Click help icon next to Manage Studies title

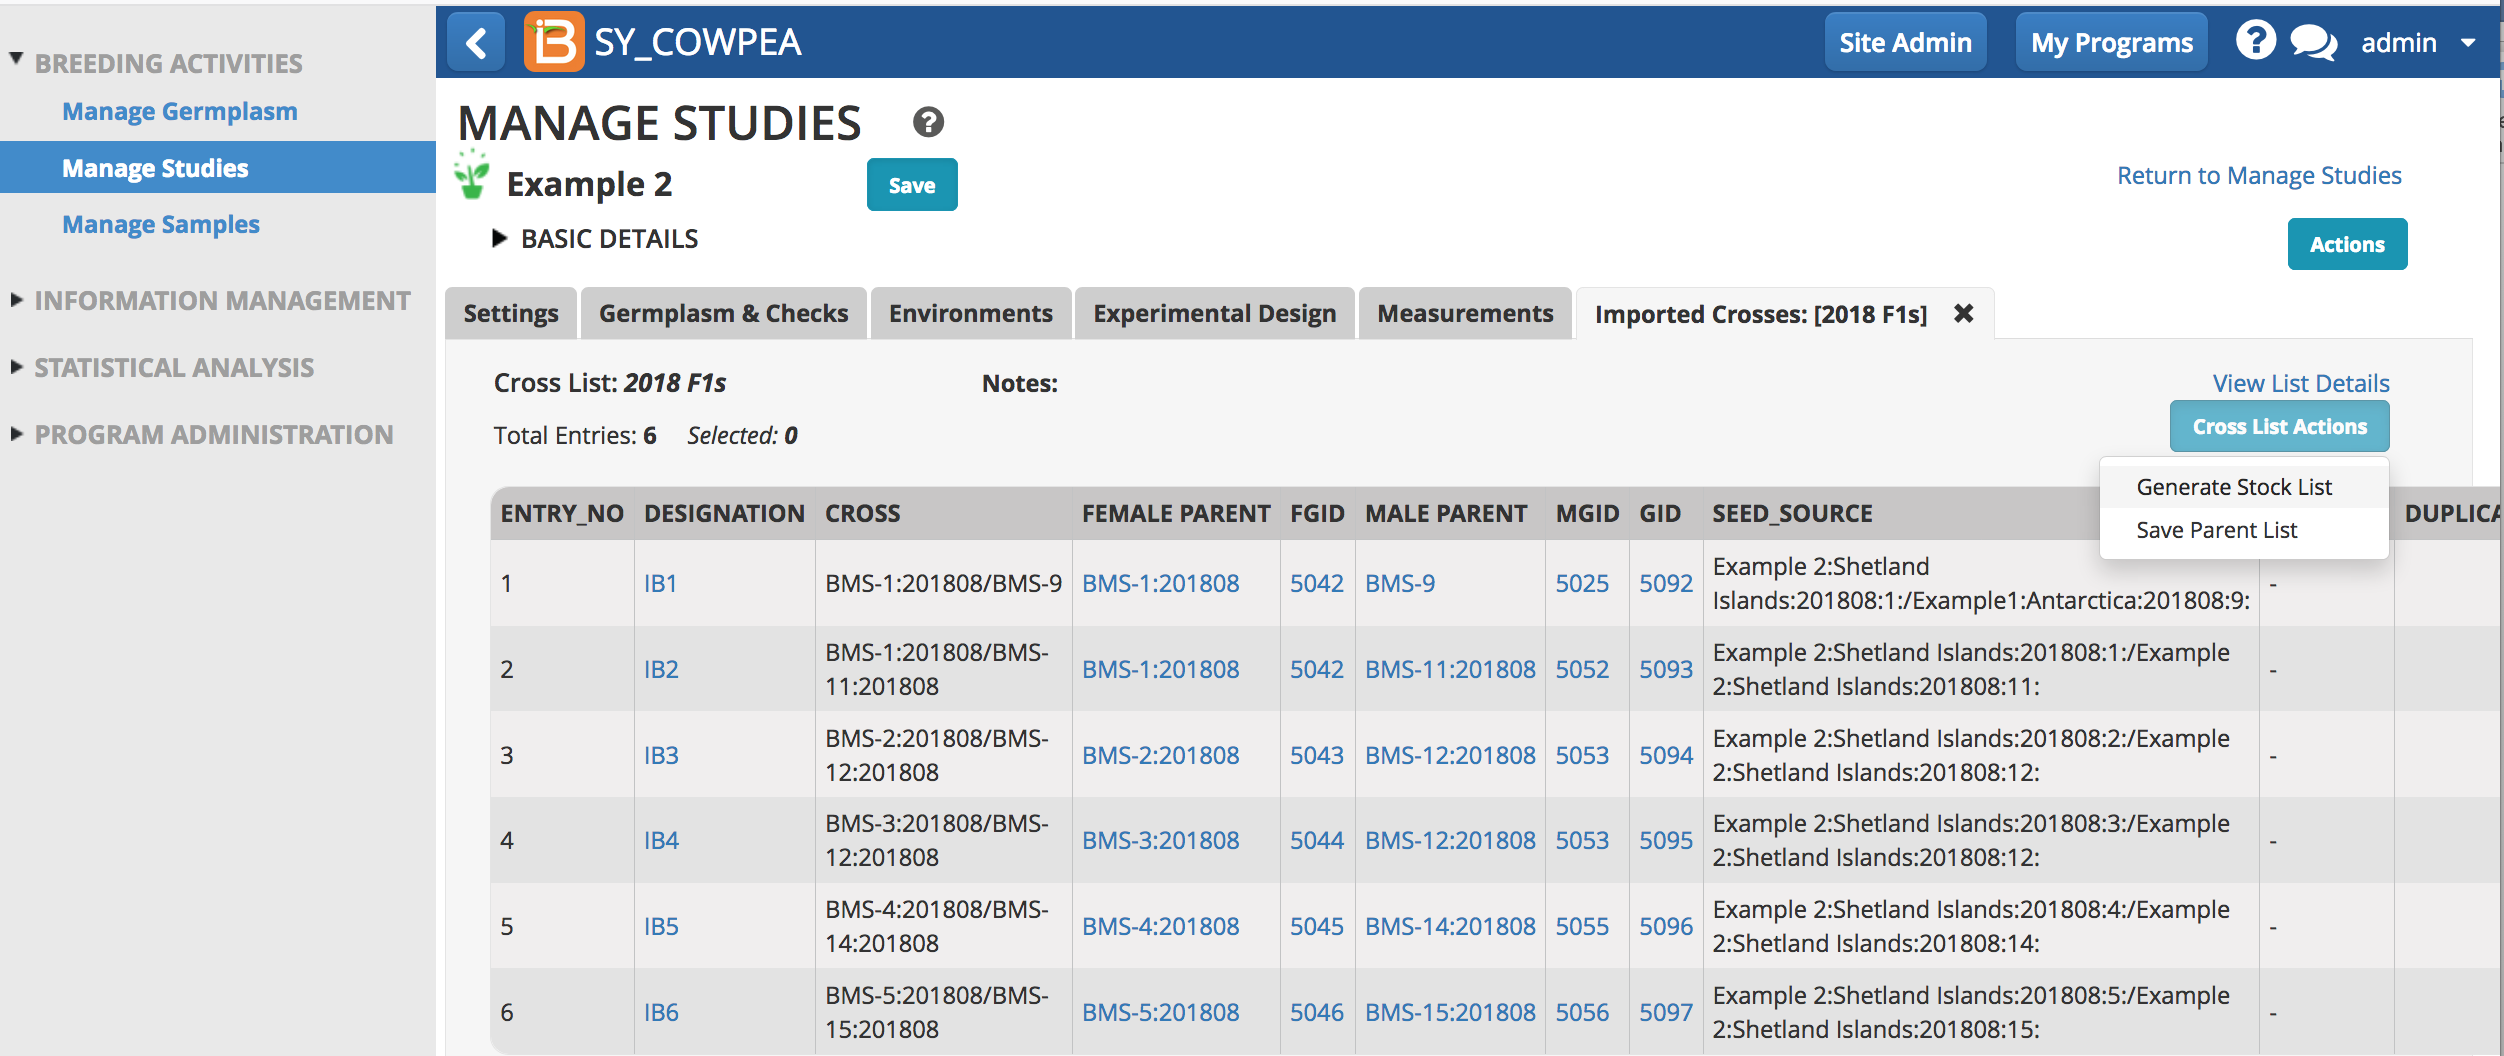click(928, 122)
